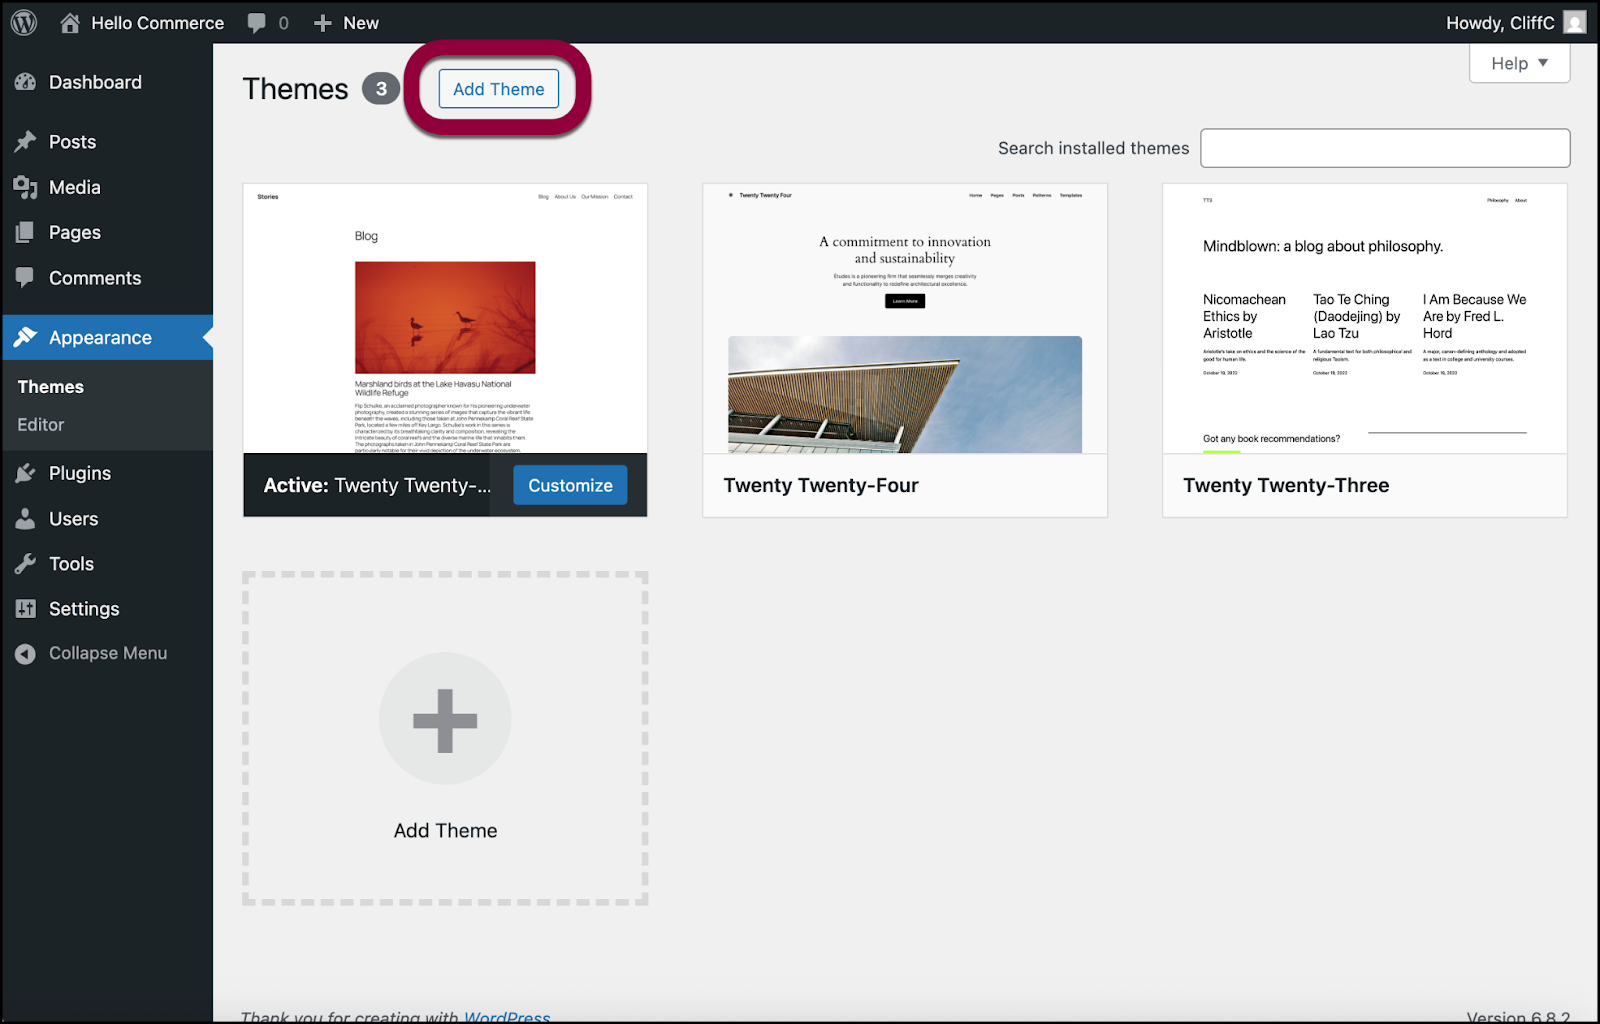Viewport: 1600px width, 1024px height.
Task: Click the Hello Commerce site link
Action: pos(158,23)
